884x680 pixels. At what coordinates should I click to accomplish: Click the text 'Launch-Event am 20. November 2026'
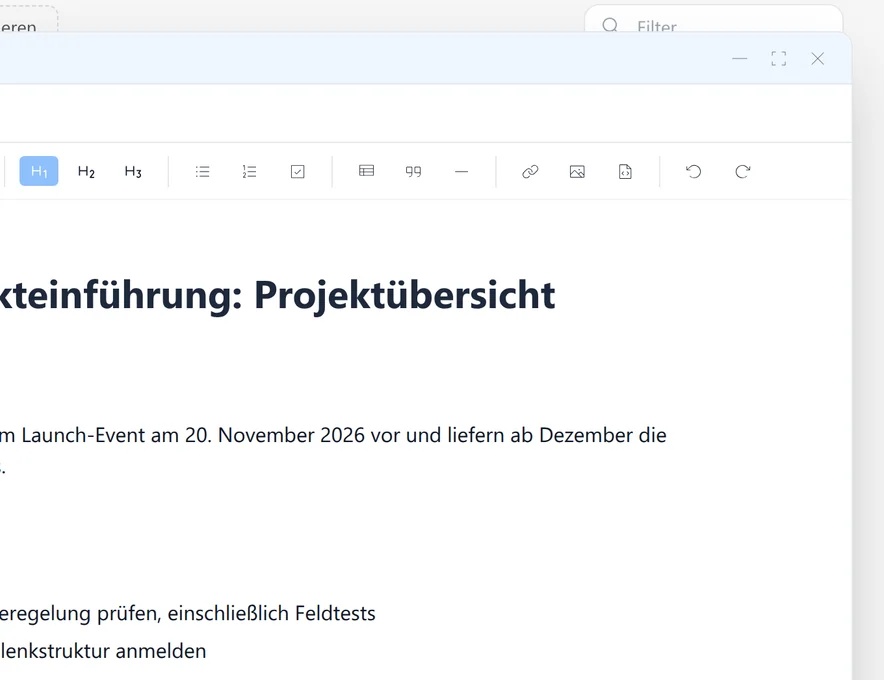193,435
